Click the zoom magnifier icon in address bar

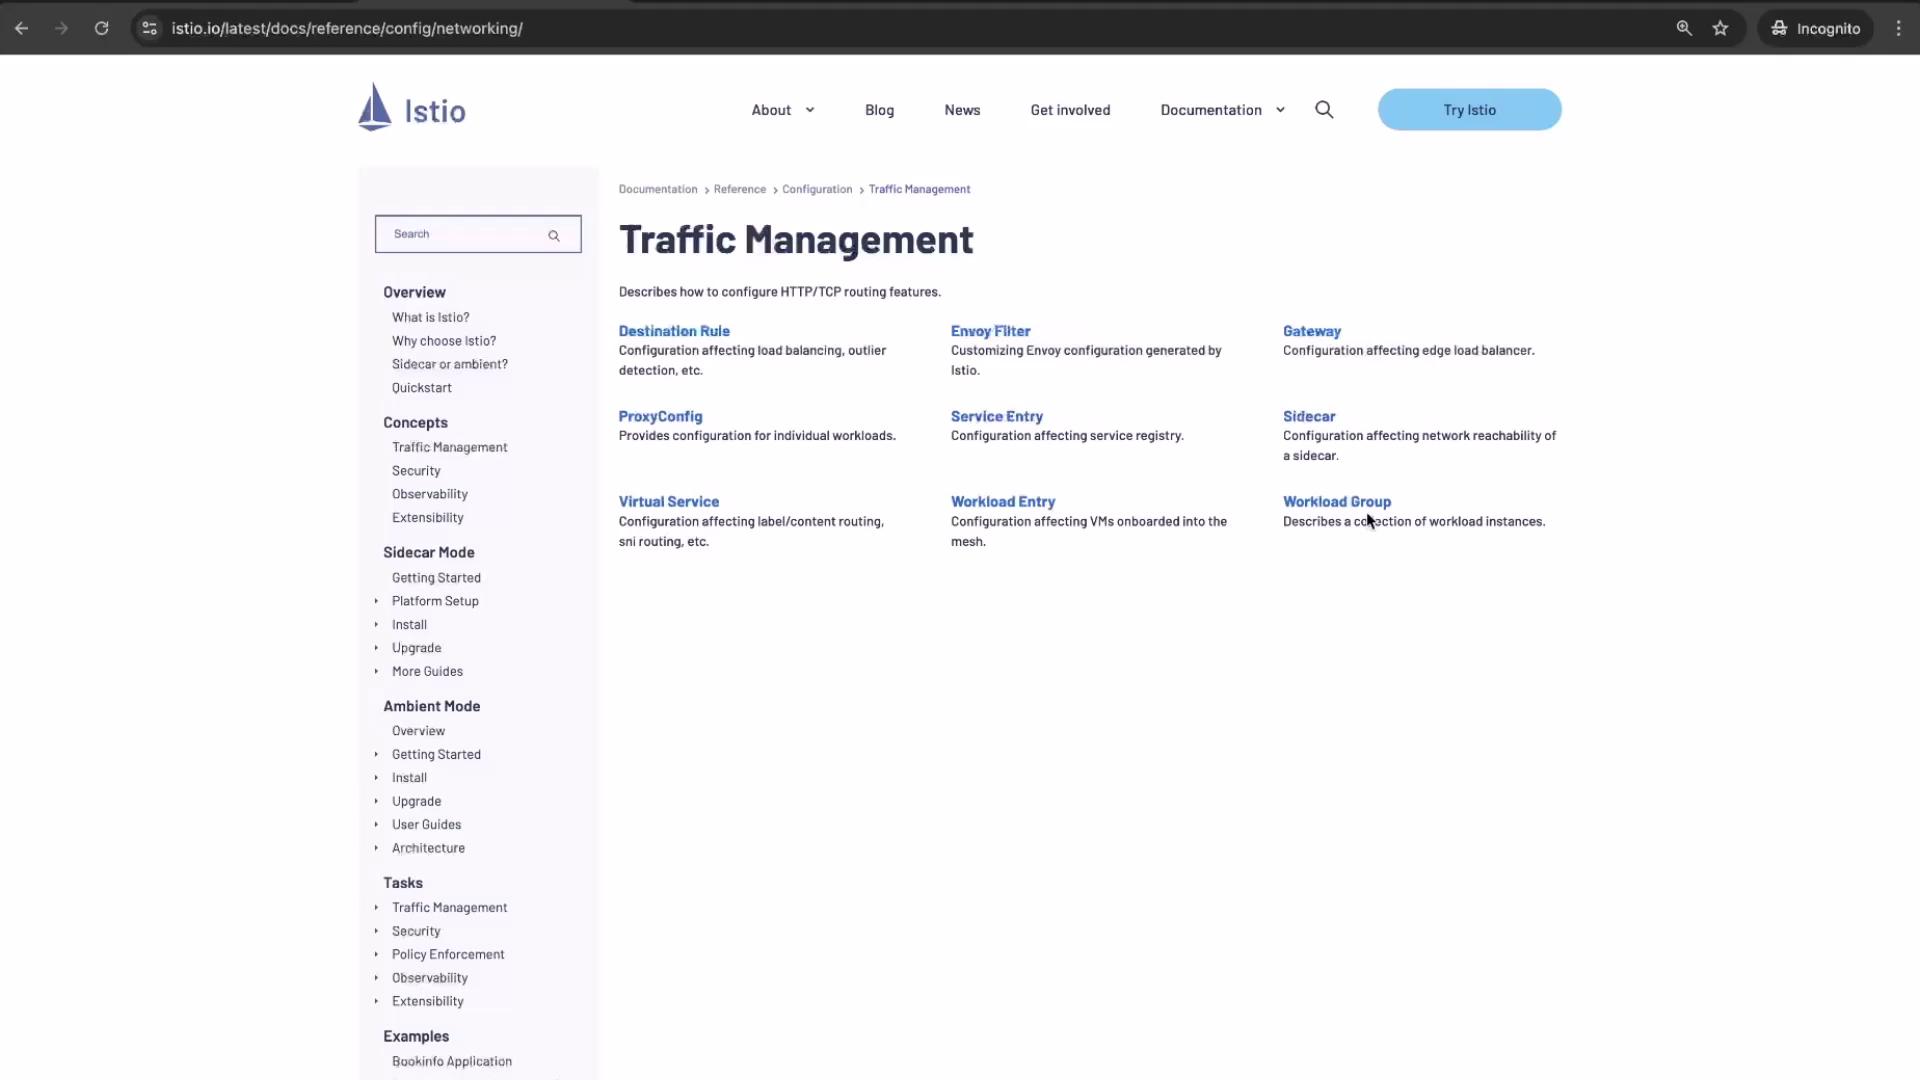(x=1684, y=28)
